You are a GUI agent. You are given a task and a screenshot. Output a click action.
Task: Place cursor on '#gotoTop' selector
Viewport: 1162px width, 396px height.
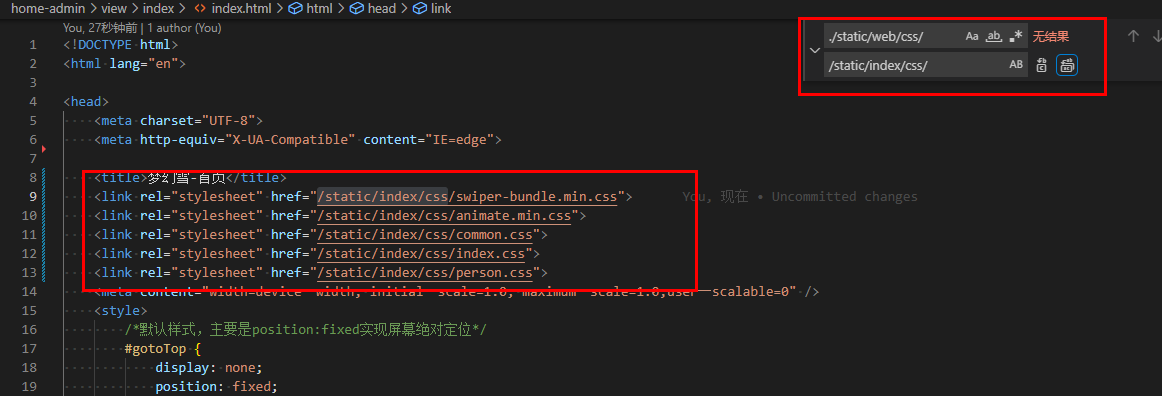click(155, 349)
